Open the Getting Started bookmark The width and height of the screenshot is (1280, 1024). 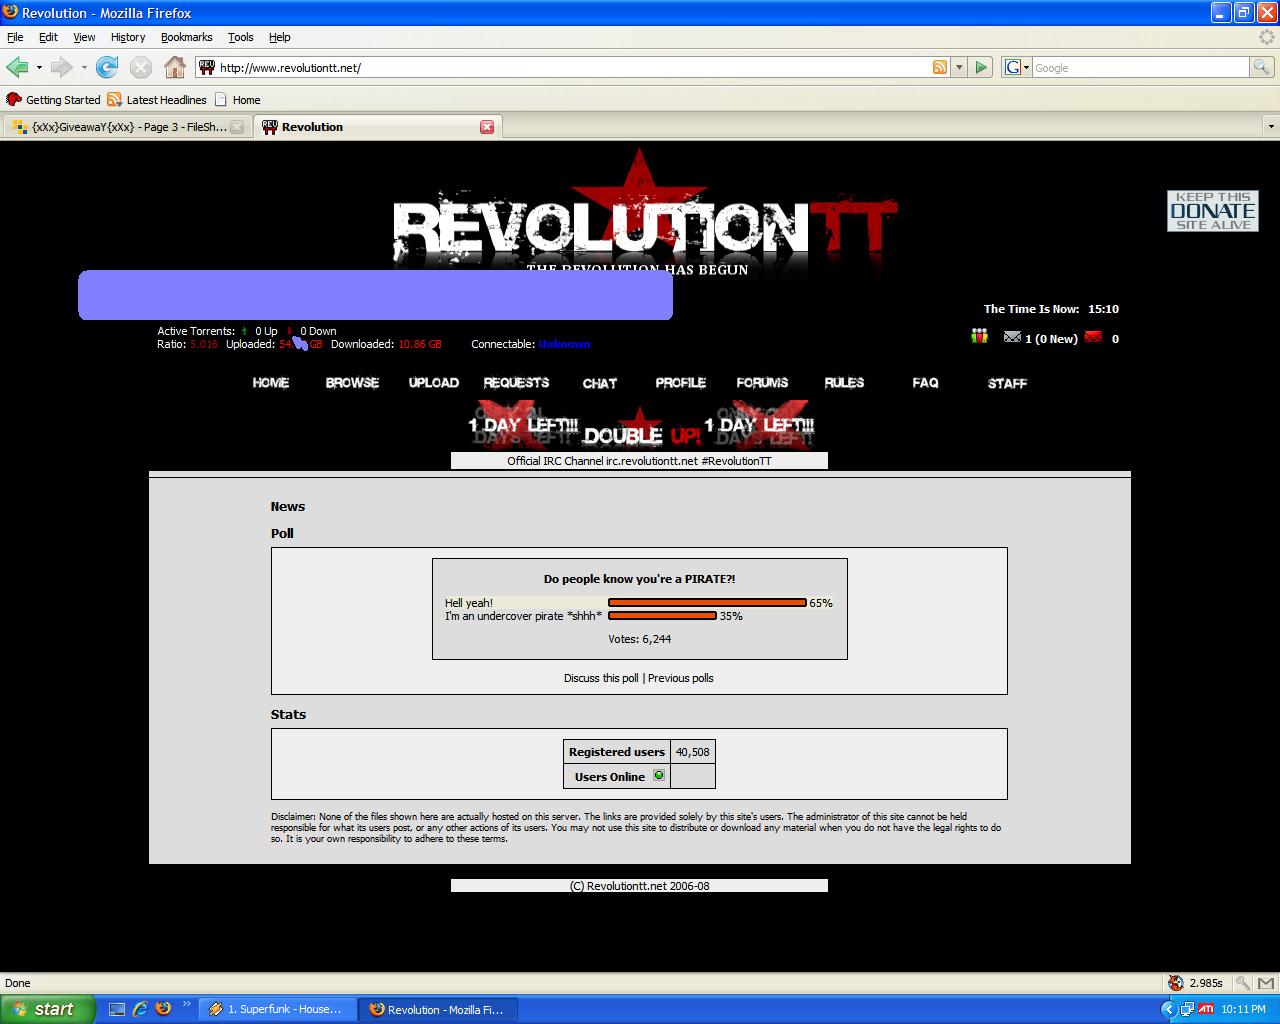pos(53,100)
